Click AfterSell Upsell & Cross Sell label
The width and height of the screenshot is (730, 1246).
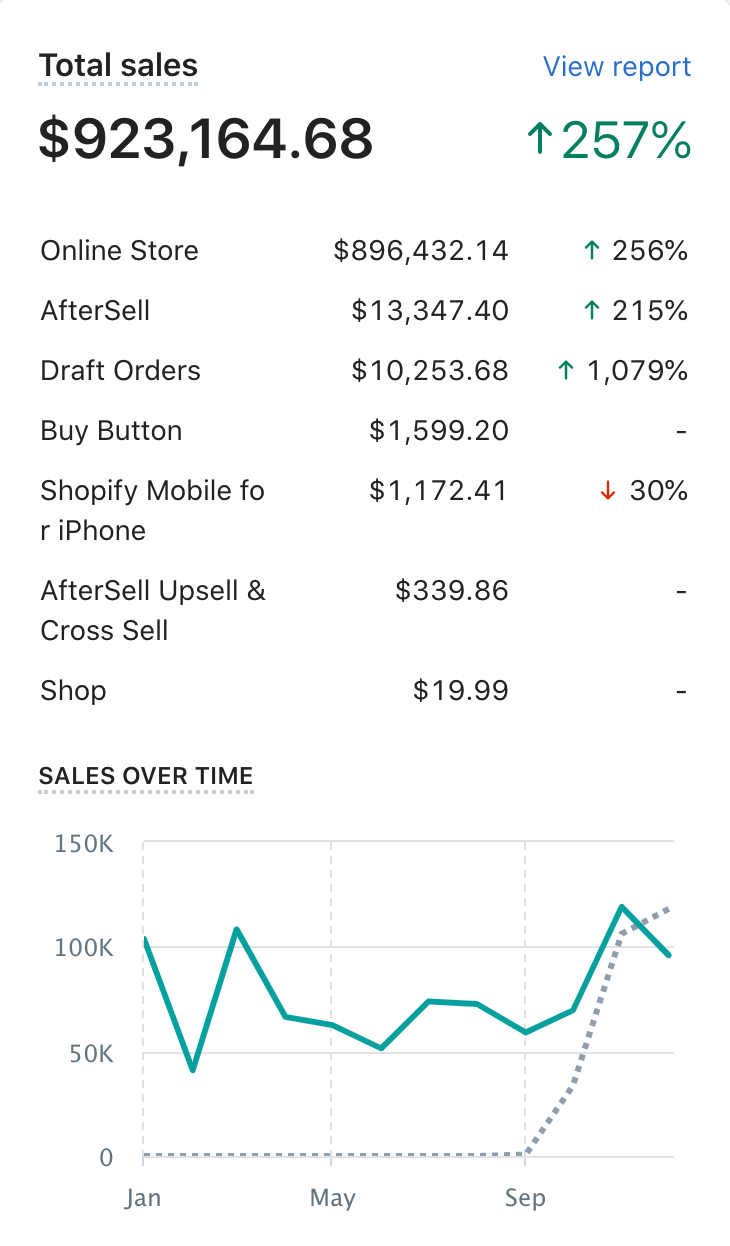(x=153, y=610)
